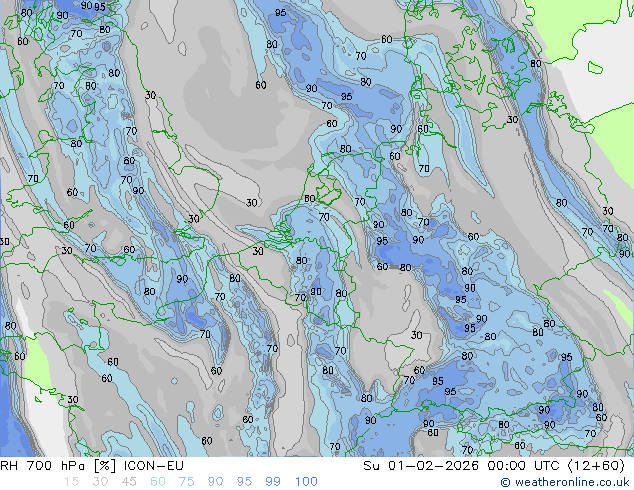Select the "90" value in the bottom legend scale
This screenshot has height=490, width=634.
215,482
